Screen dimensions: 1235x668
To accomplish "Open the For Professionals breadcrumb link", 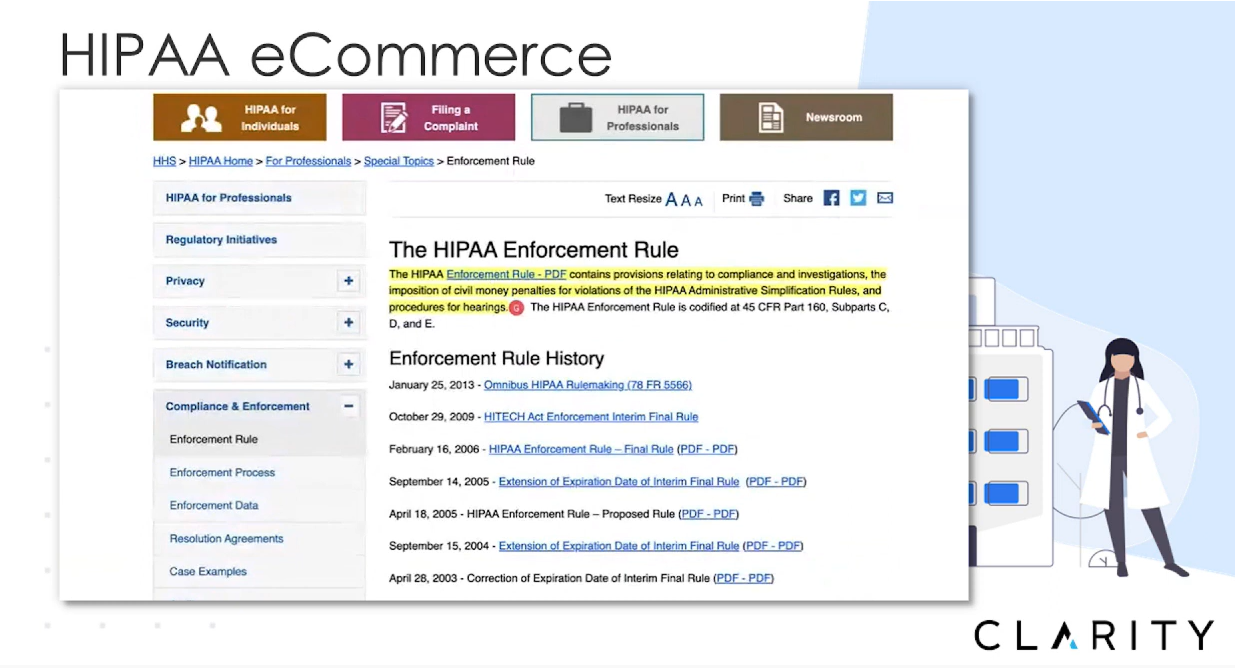I will coord(308,161).
